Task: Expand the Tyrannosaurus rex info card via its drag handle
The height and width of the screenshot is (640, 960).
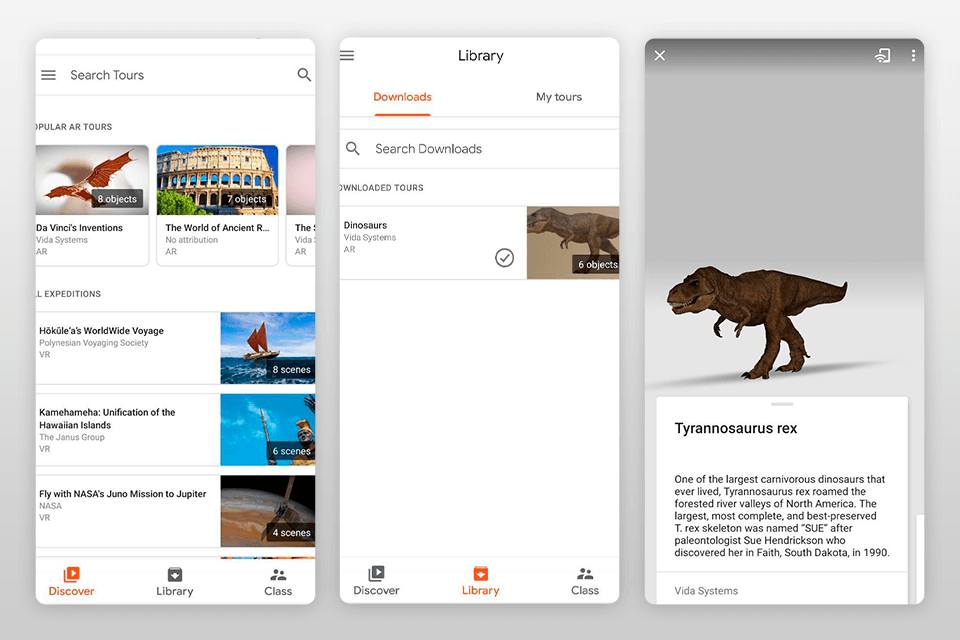Action: 781,403
